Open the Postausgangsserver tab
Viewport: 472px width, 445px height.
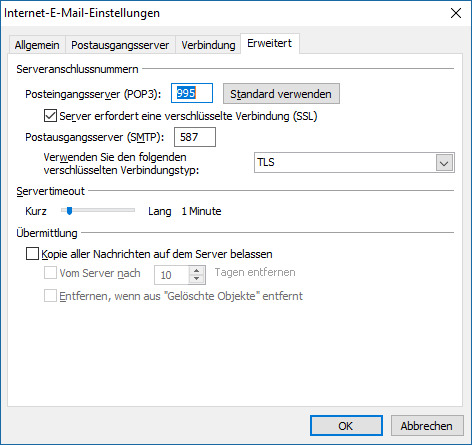[x=120, y=45]
